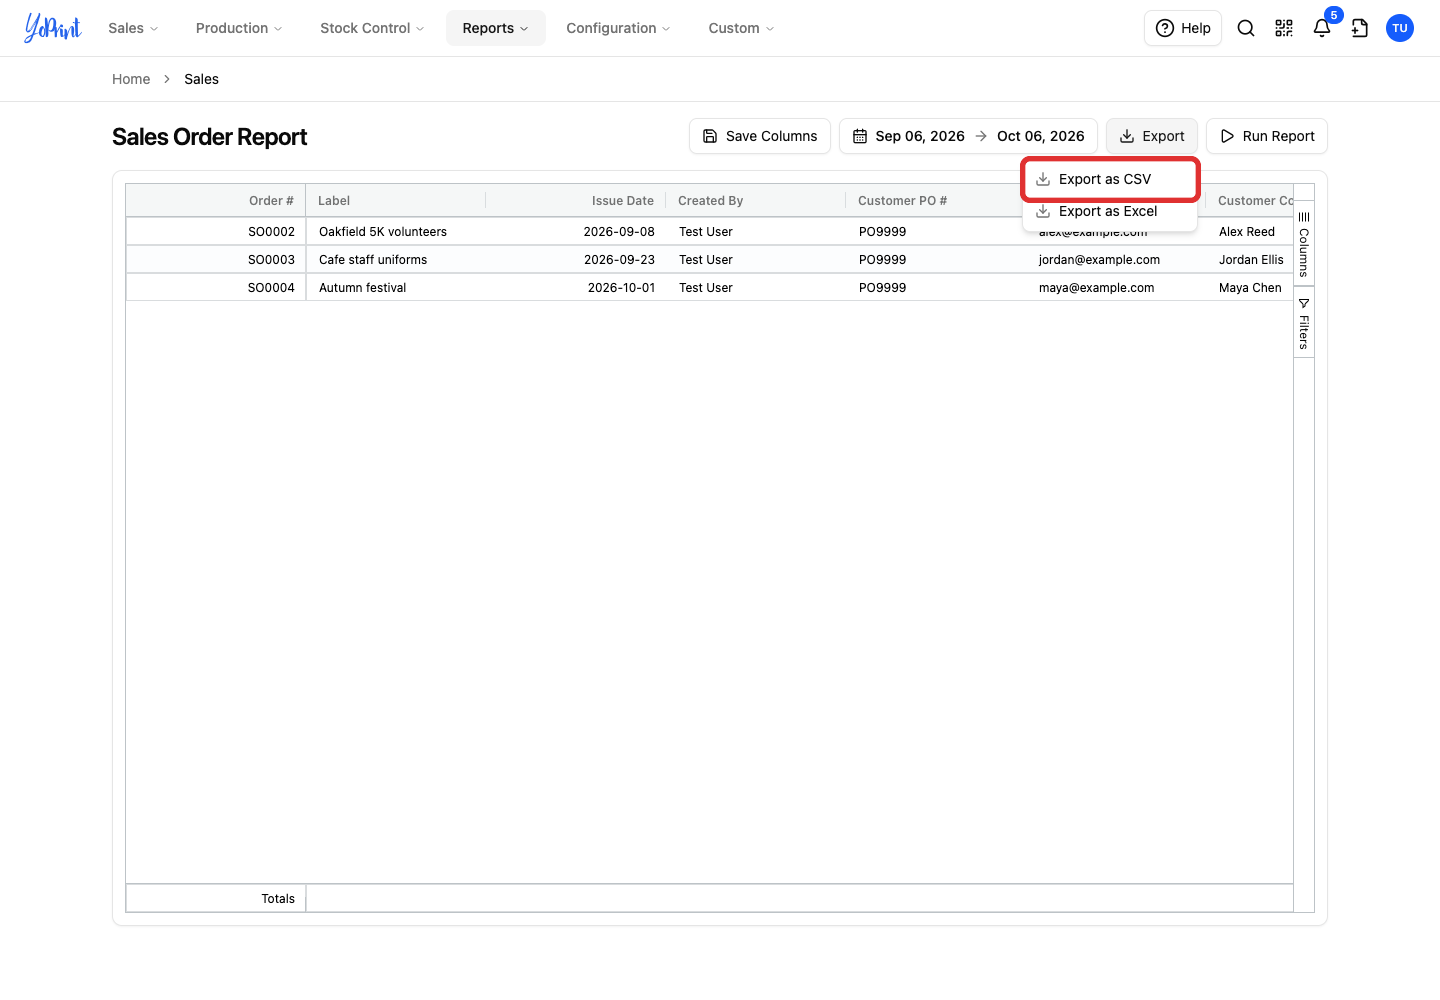Select order SO0004 cell
Viewport: 1440px width, 1000px height.
[x=216, y=287]
